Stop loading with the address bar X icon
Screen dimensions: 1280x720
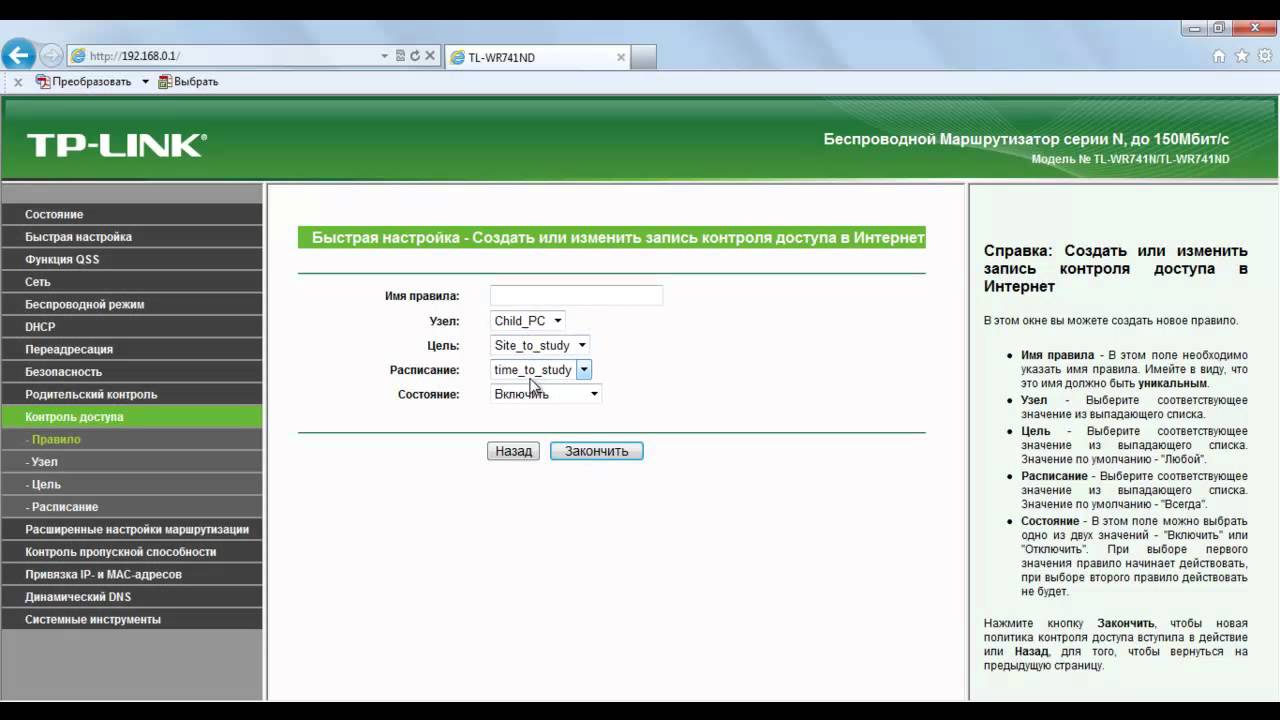tap(430, 56)
